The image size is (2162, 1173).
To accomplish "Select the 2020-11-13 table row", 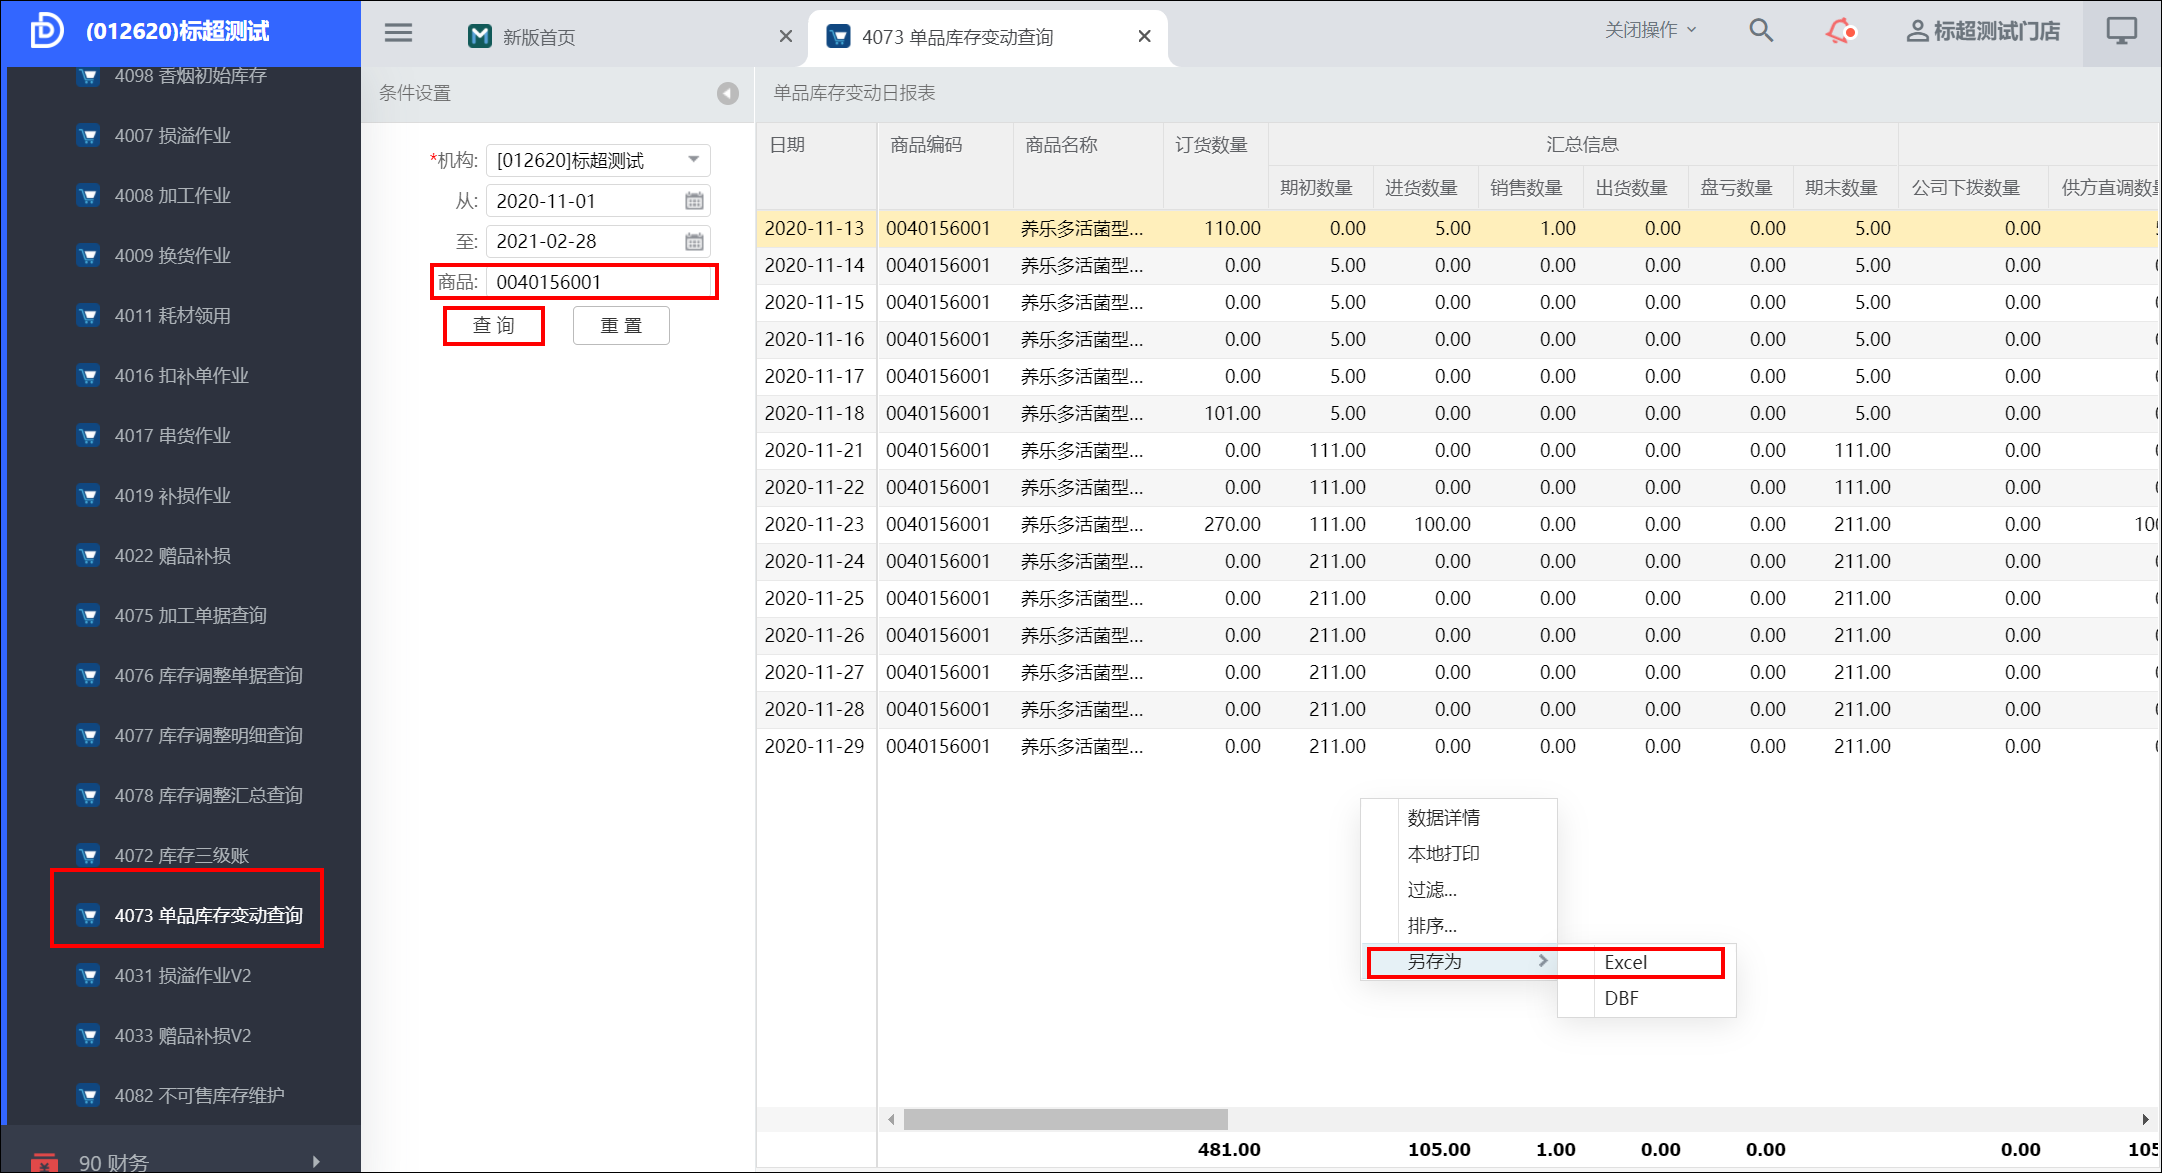I will tap(1458, 229).
